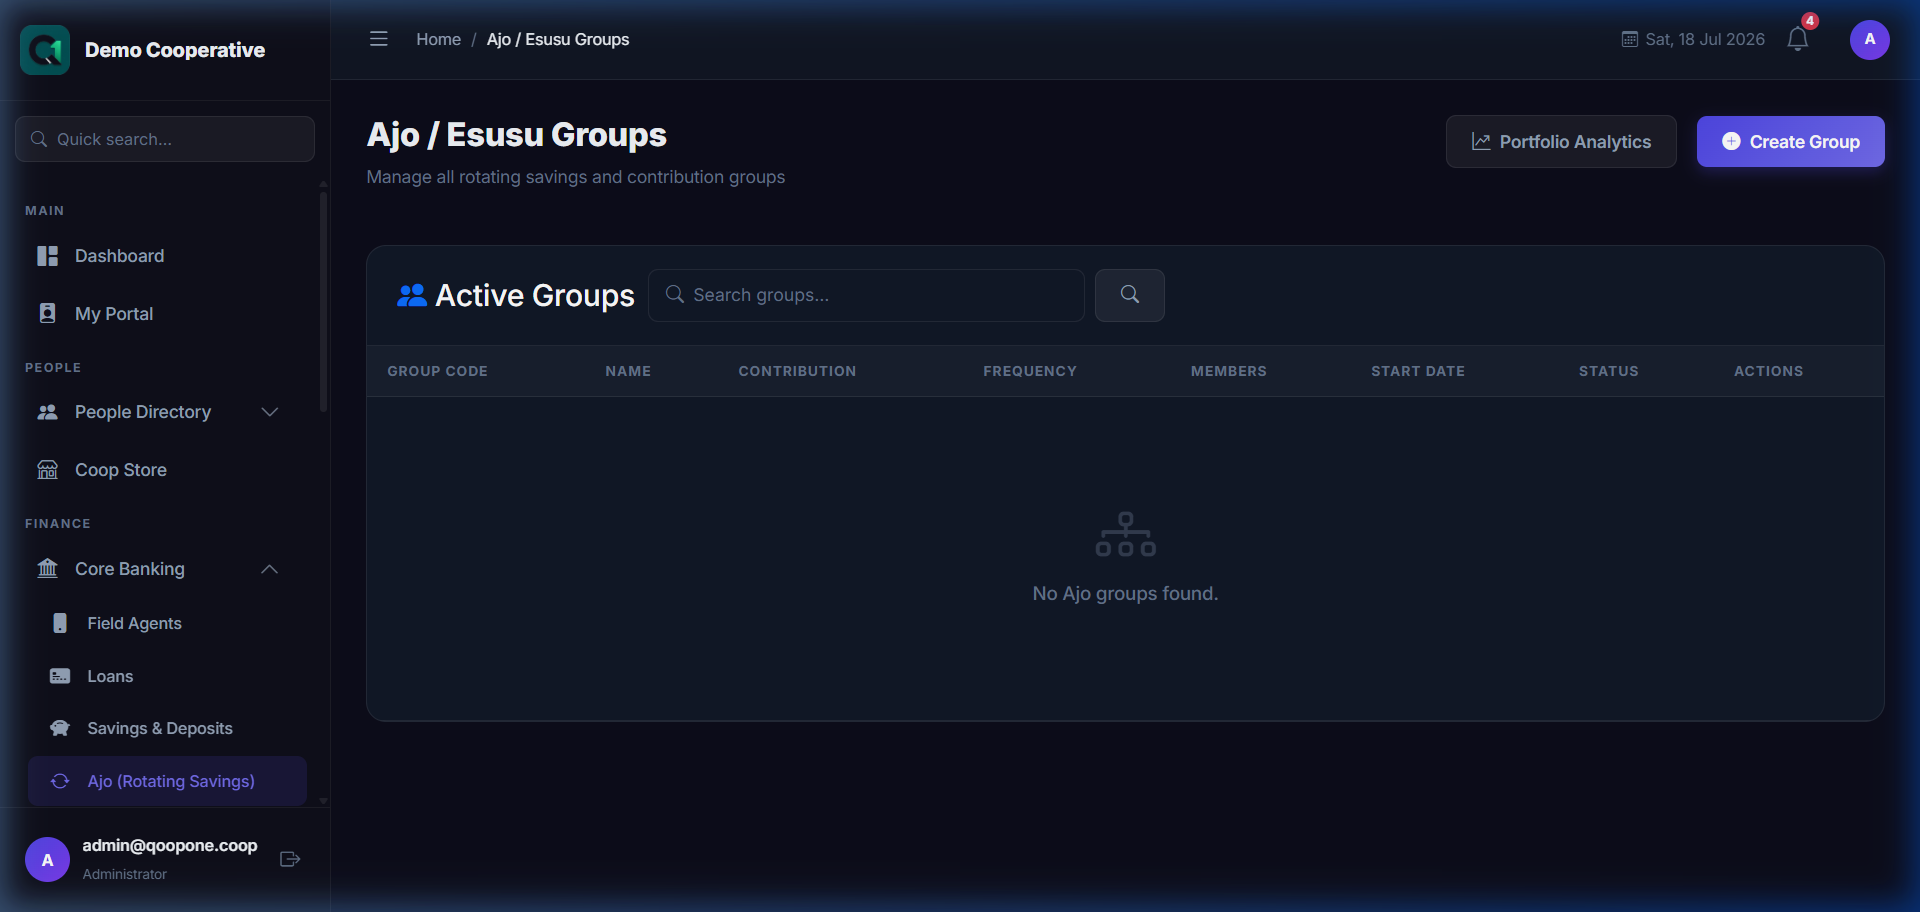Image resolution: width=1920 pixels, height=912 pixels.
Task: Click the Demo Cooperative title
Action: (175, 50)
